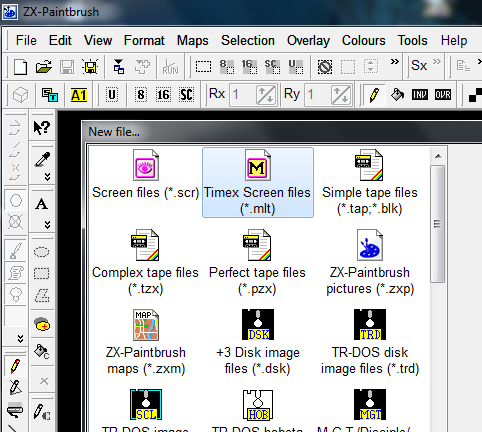Select the polygon selection tool

[x=42, y=295]
